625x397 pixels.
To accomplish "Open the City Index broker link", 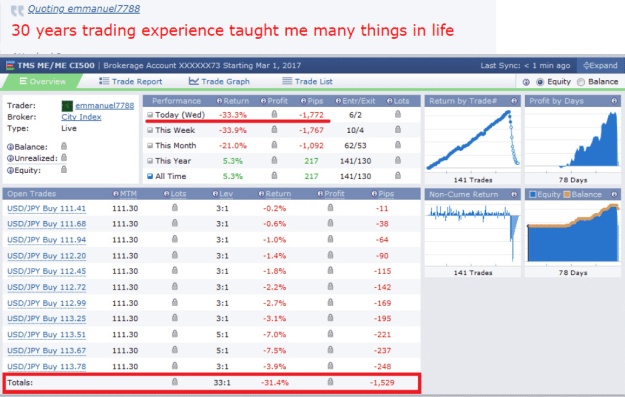I will (x=81, y=117).
